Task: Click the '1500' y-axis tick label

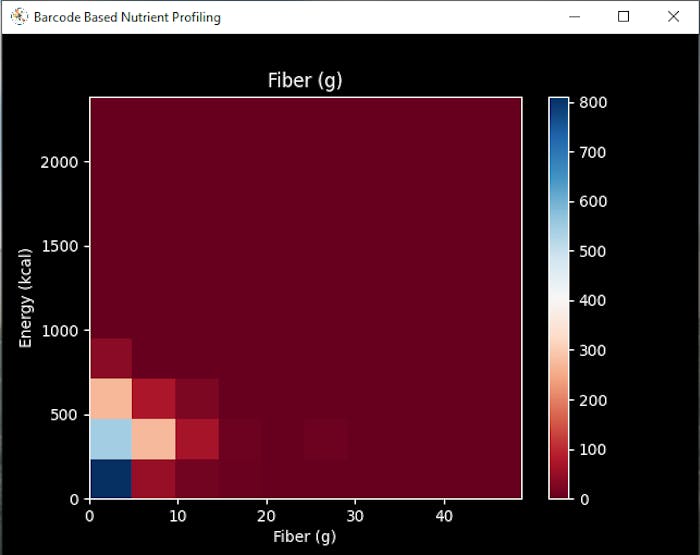Action: [59, 246]
